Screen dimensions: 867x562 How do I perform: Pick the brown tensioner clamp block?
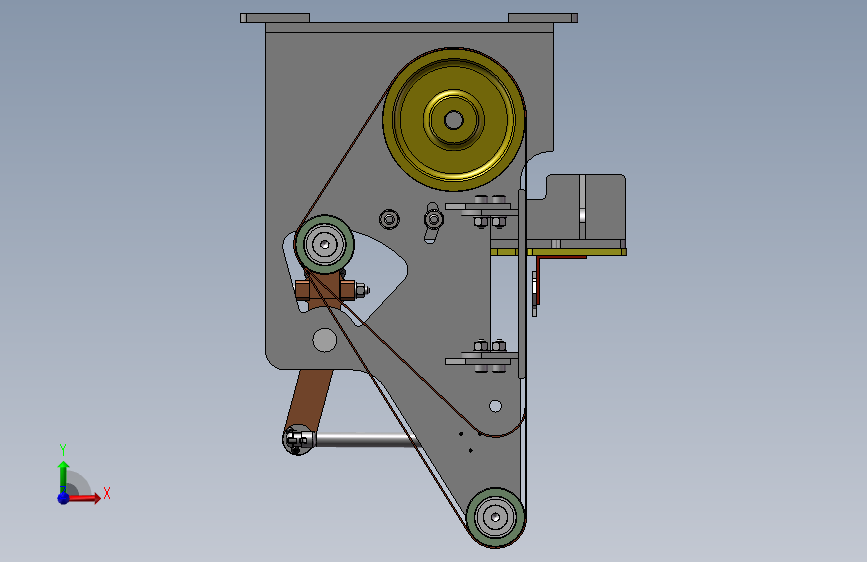tap(325, 290)
